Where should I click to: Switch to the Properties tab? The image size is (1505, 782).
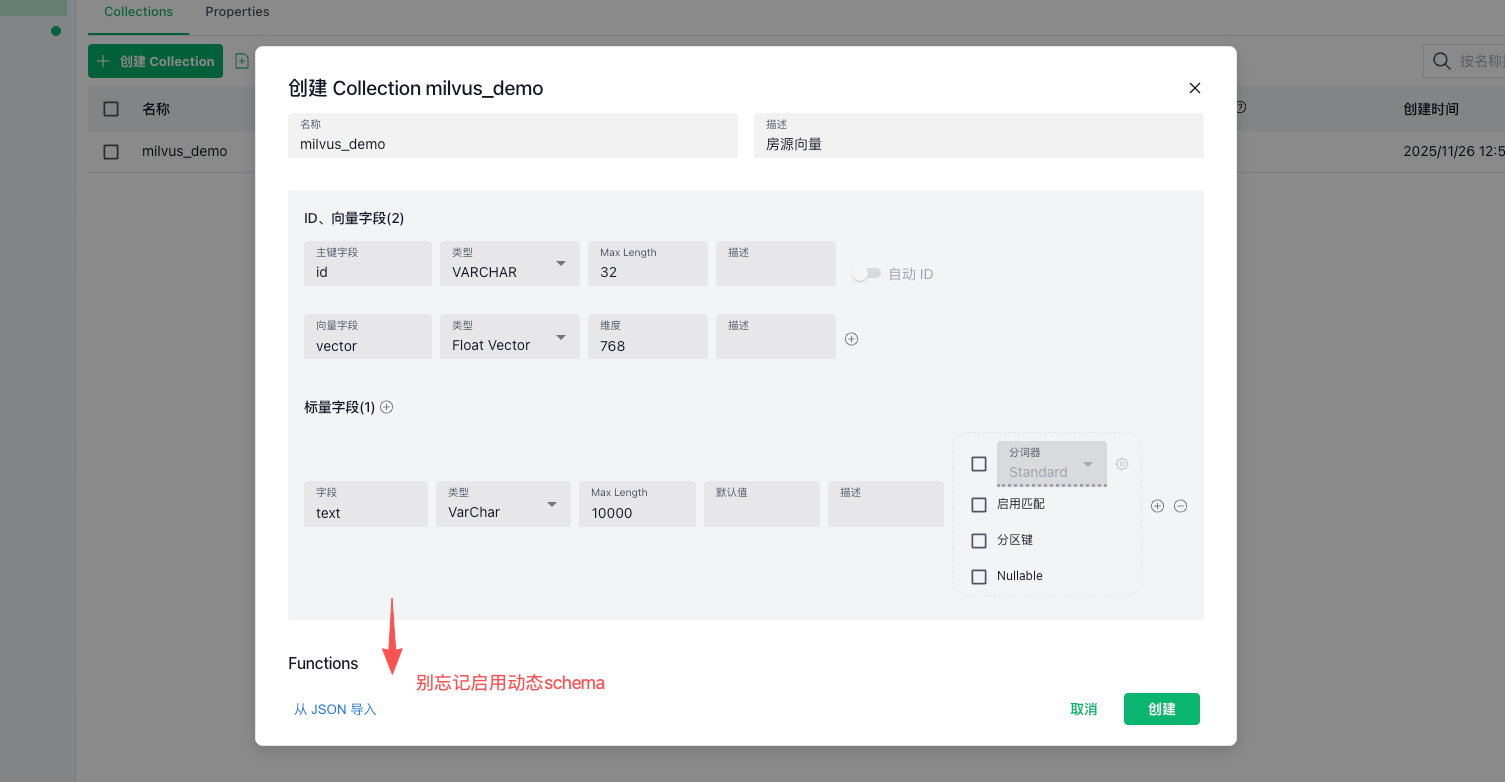point(237,12)
